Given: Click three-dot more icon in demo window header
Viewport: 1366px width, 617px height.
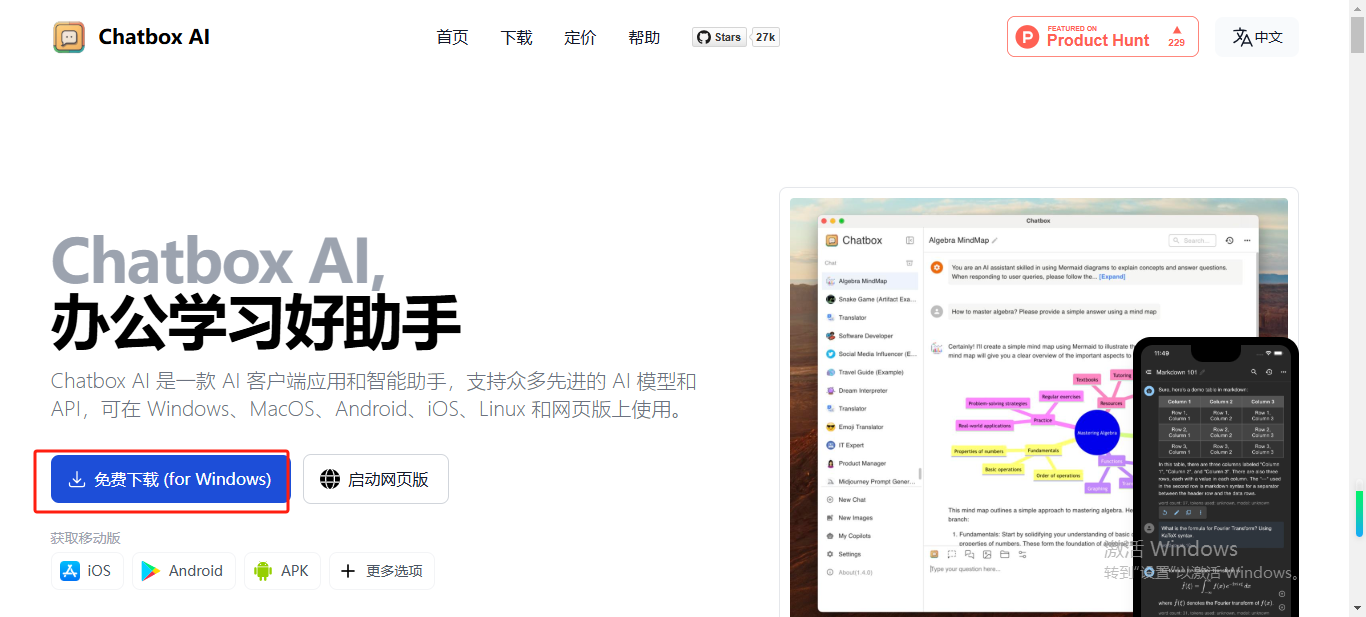Looking at the screenshot, I should tap(1248, 240).
